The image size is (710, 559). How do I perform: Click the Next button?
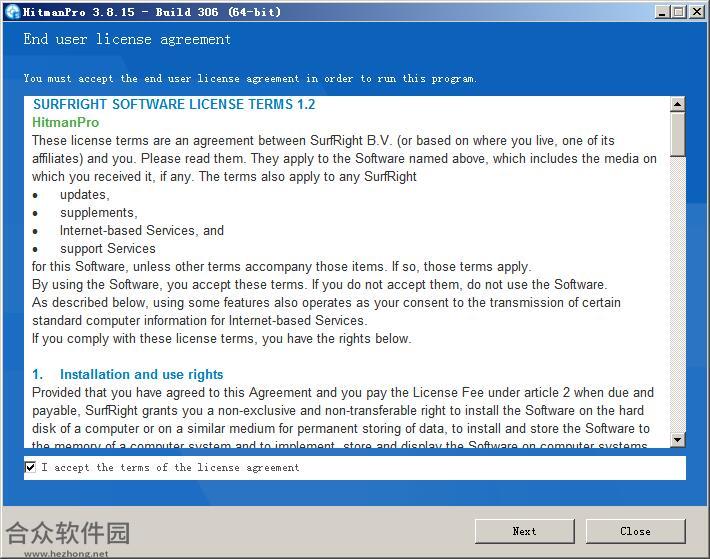click(x=524, y=531)
